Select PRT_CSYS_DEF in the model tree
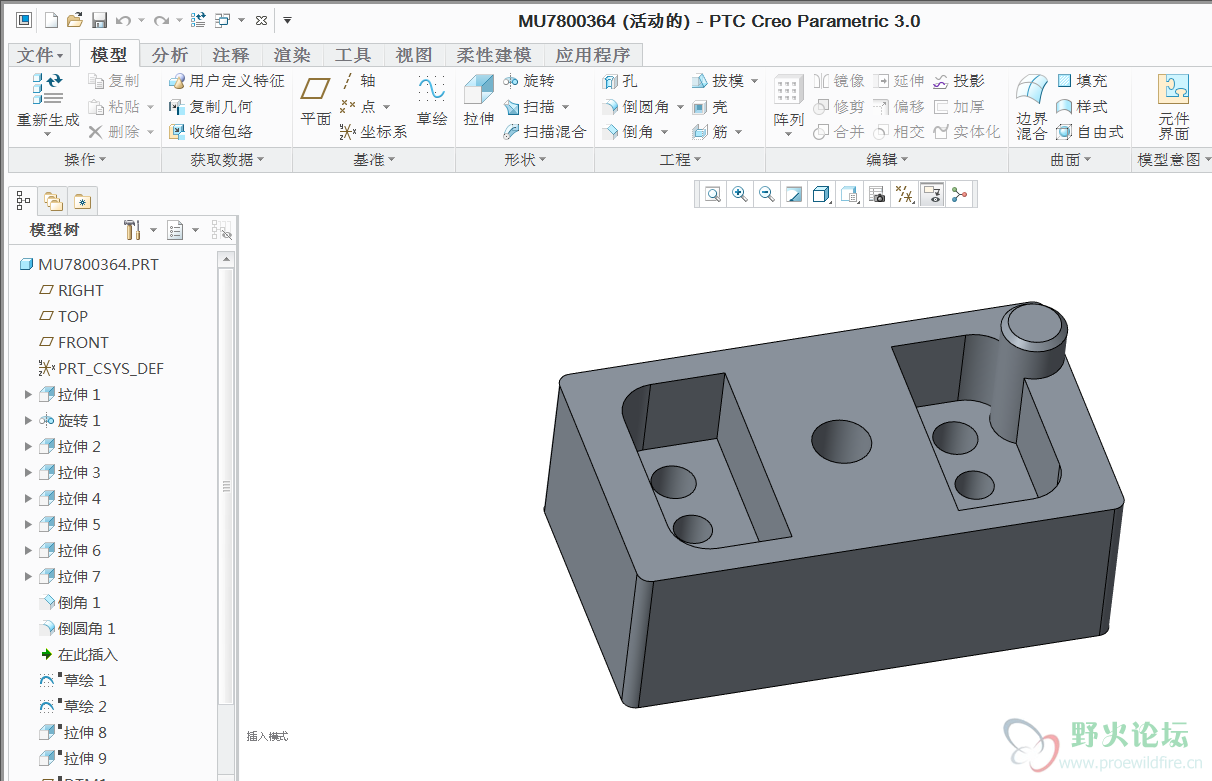 (101, 369)
